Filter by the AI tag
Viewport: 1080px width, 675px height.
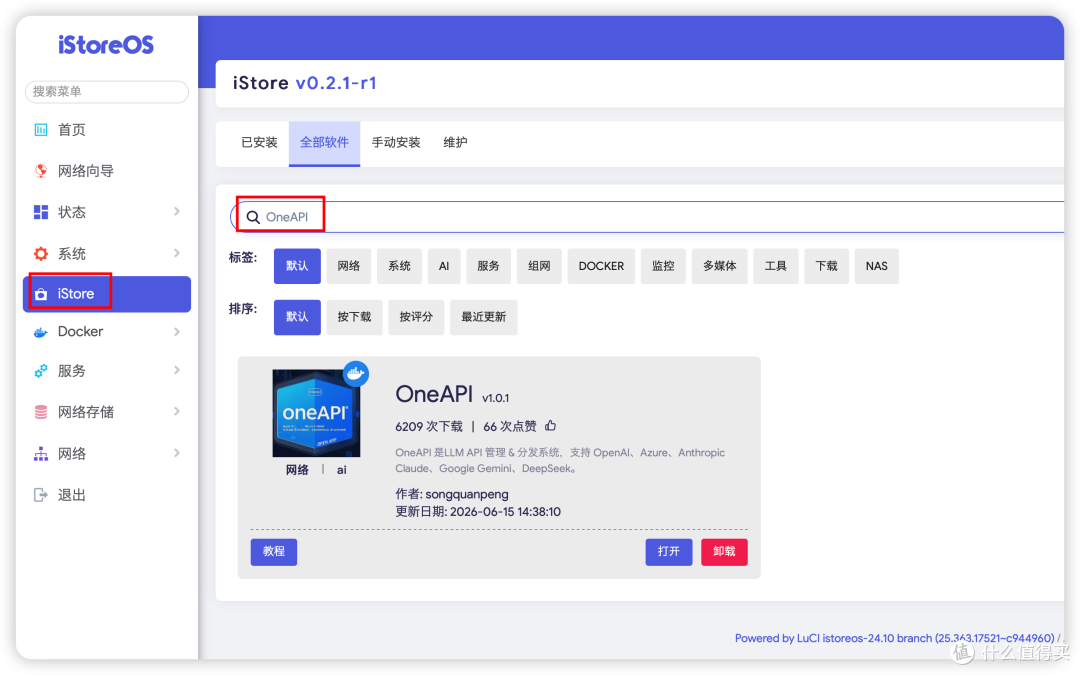(x=444, y=266)
